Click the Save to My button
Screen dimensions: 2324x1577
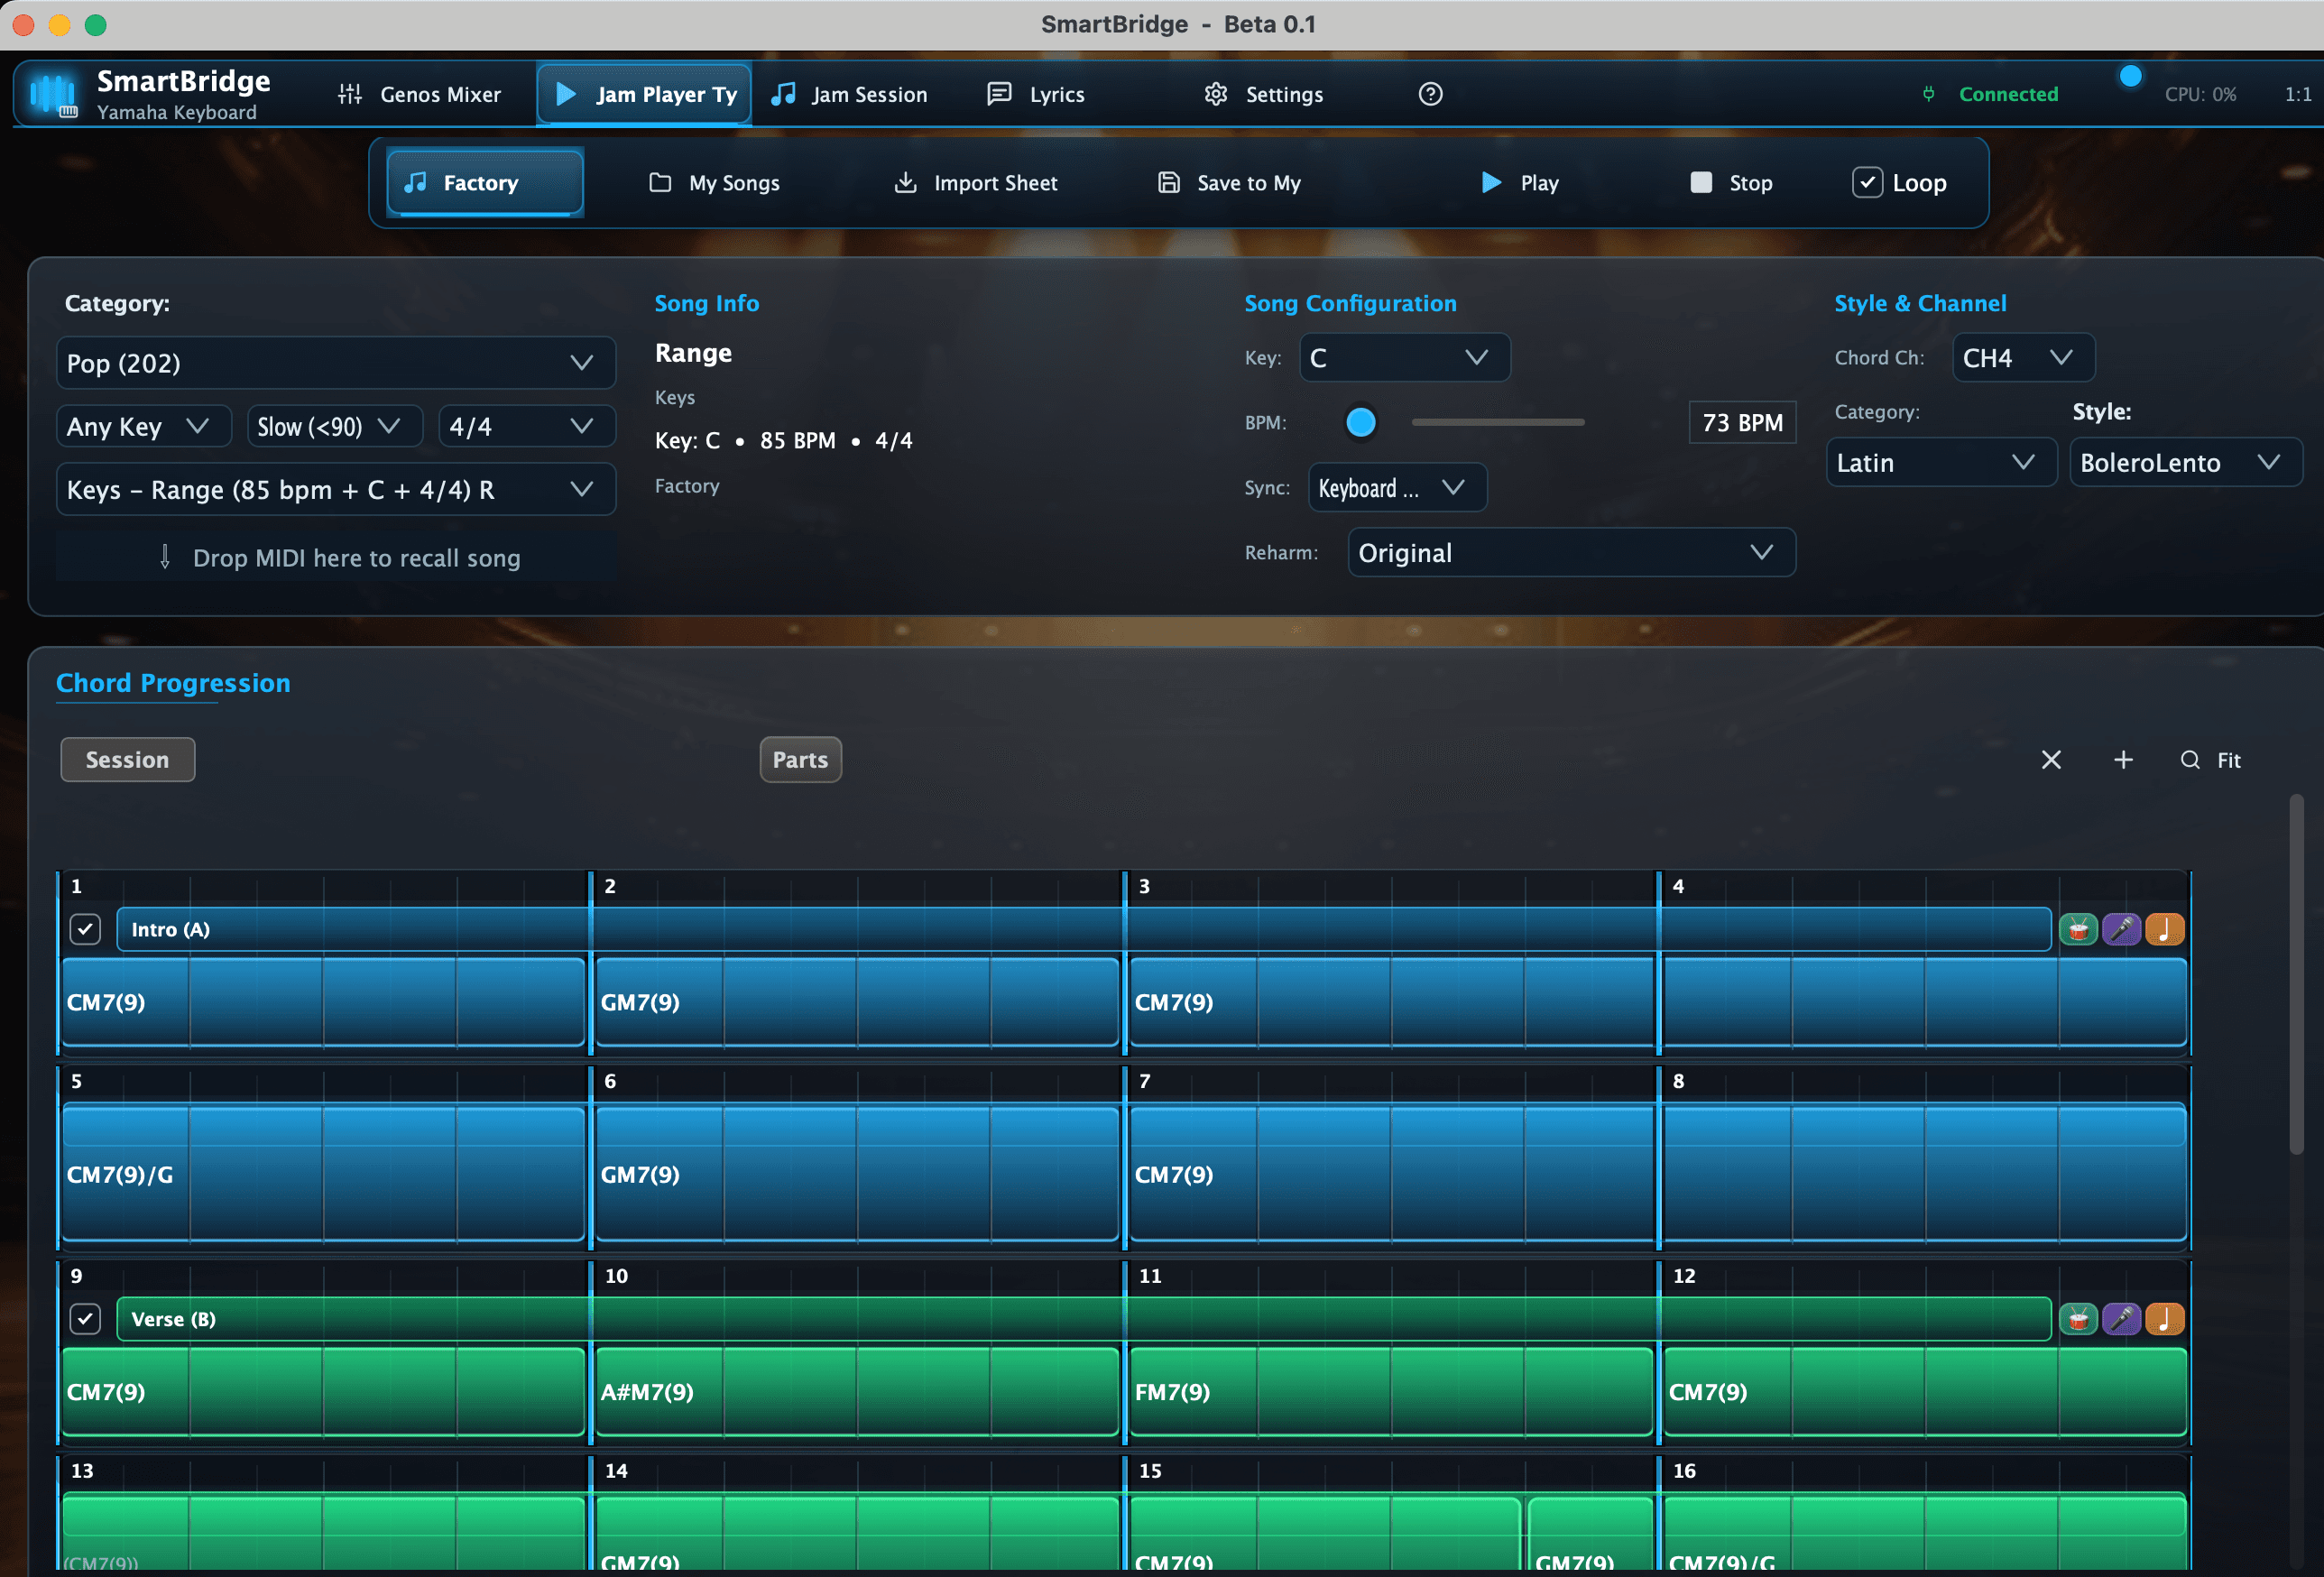tap(1230, 182)
